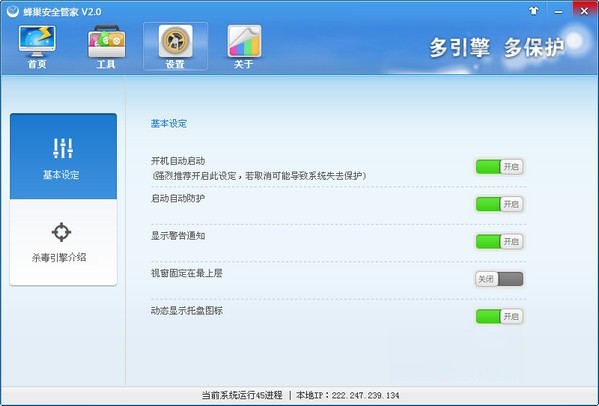The height and width of the screenshot is (406, 599).
Task: Click the 当前系统运行45进程 status text
Action: 242,395
